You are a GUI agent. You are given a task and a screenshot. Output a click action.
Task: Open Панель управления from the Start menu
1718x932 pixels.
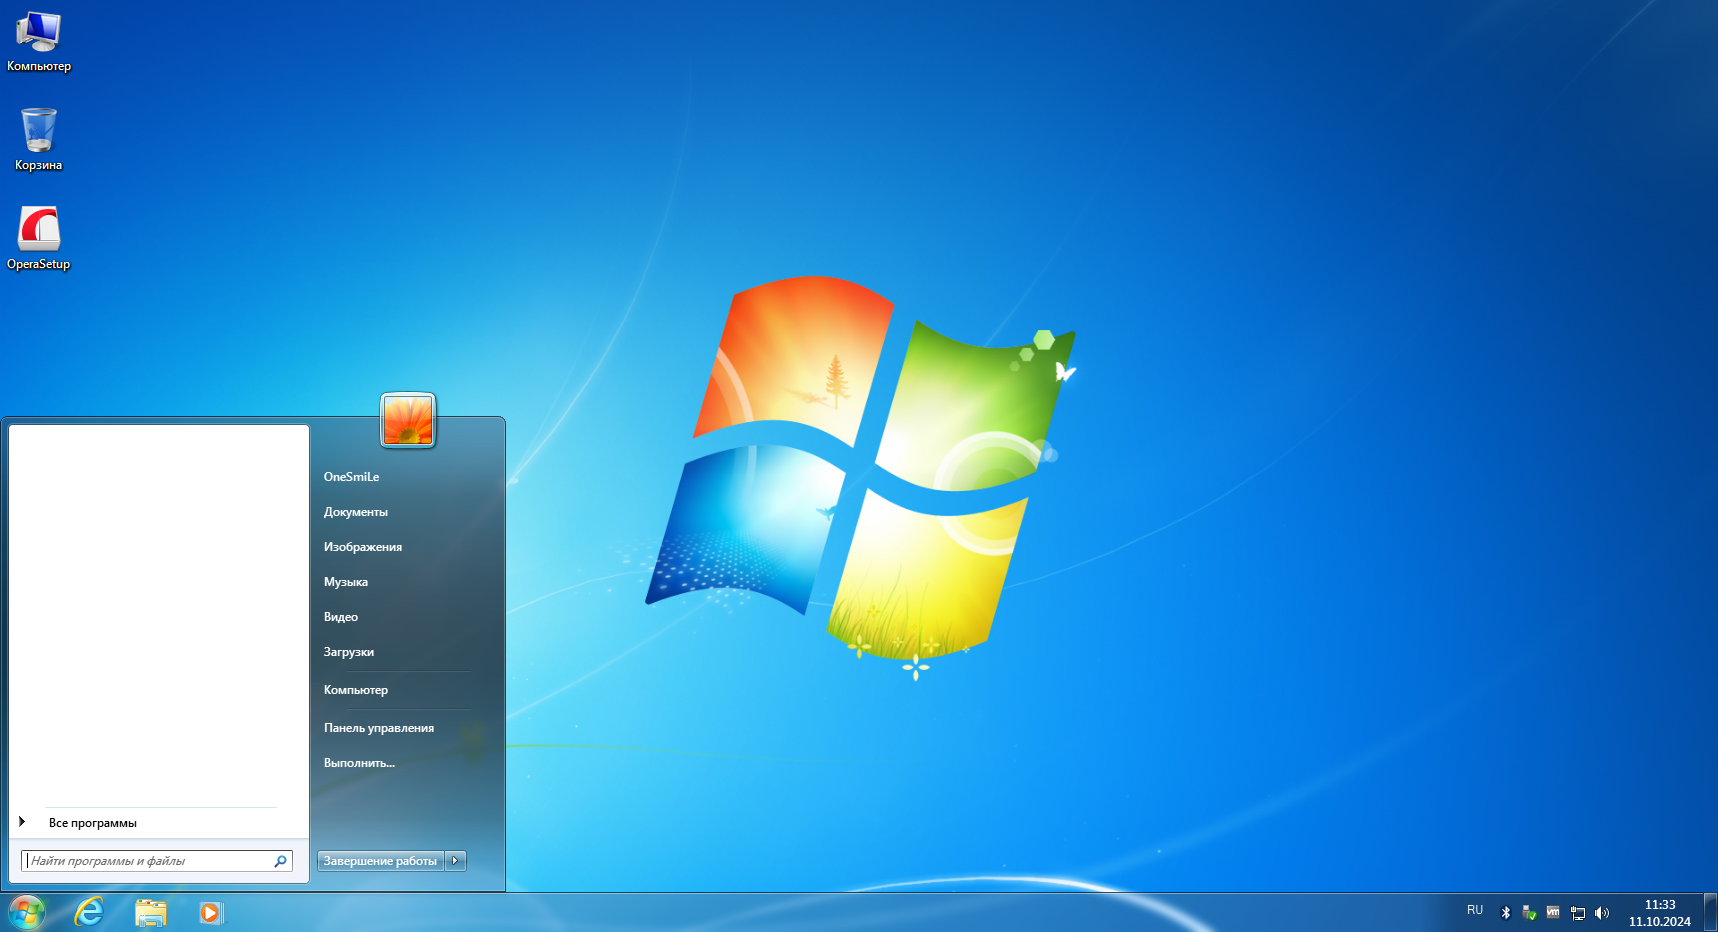[378, 728]
